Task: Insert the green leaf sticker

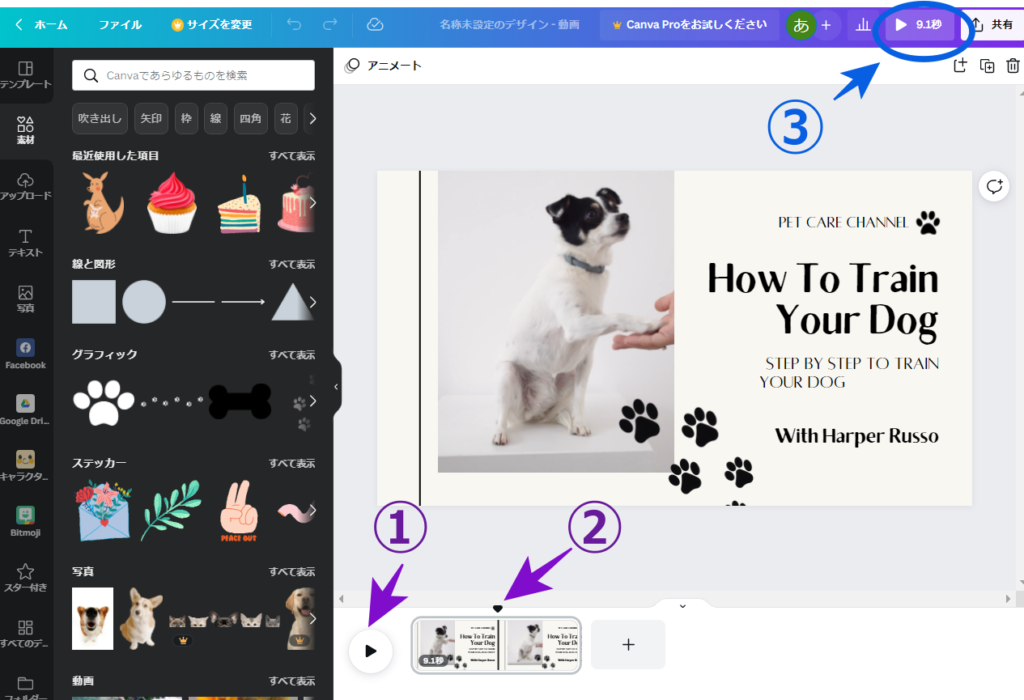Action: (172, 511)
